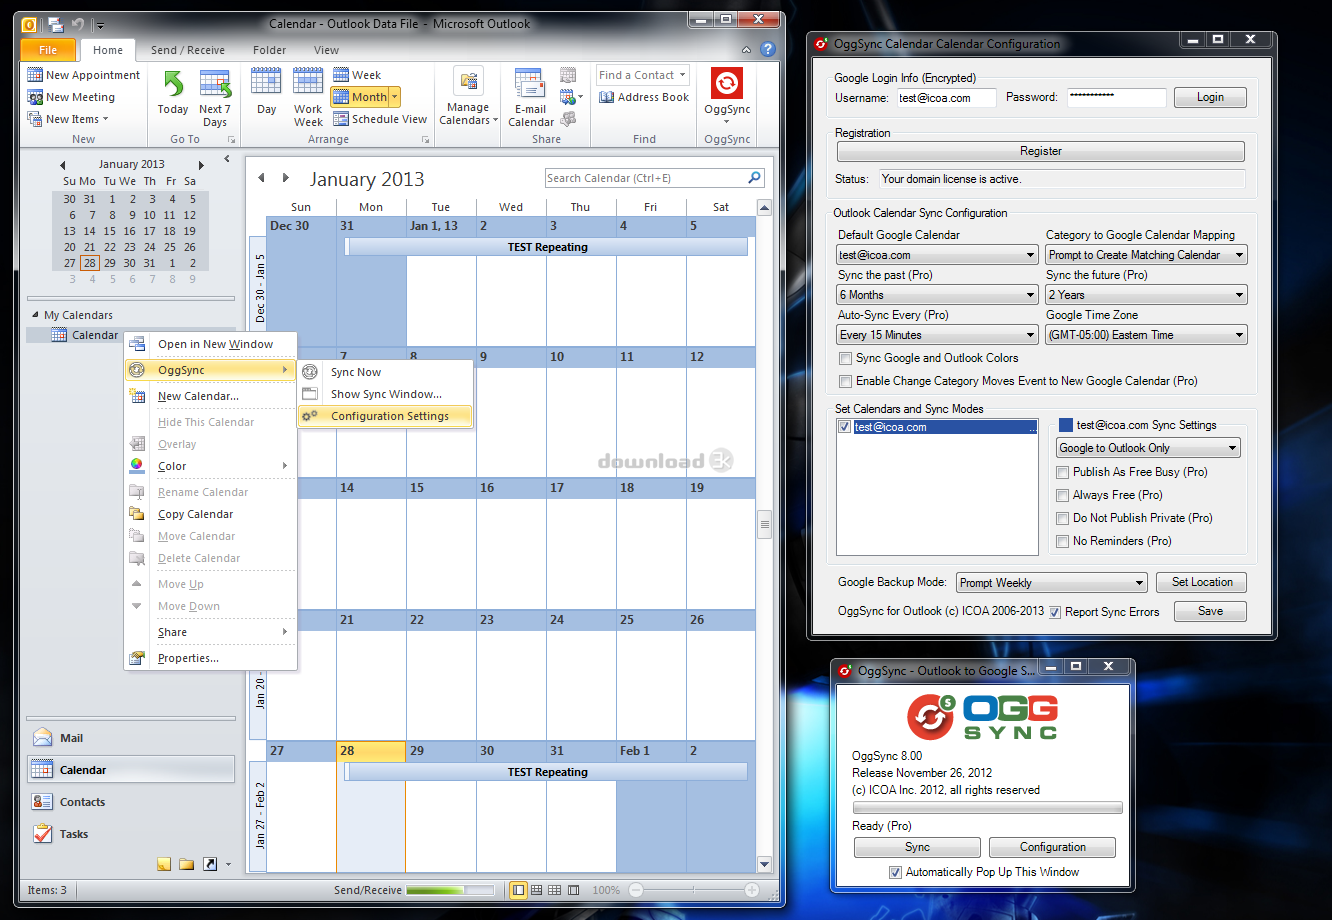Click the Normal view icon in status bar
Viewport: 1332px width, 920px height.
tap(518, 890)
